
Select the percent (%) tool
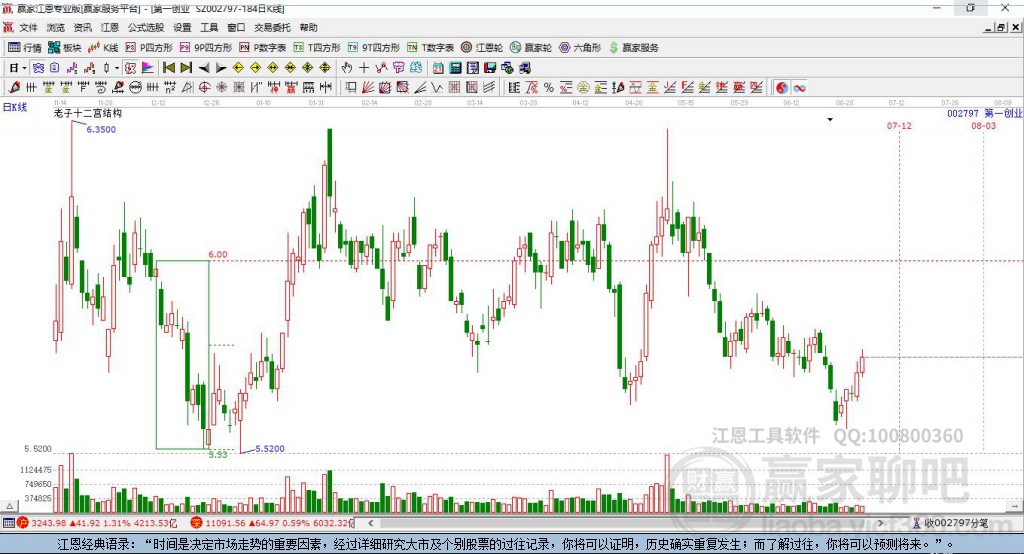click(549, 88)
